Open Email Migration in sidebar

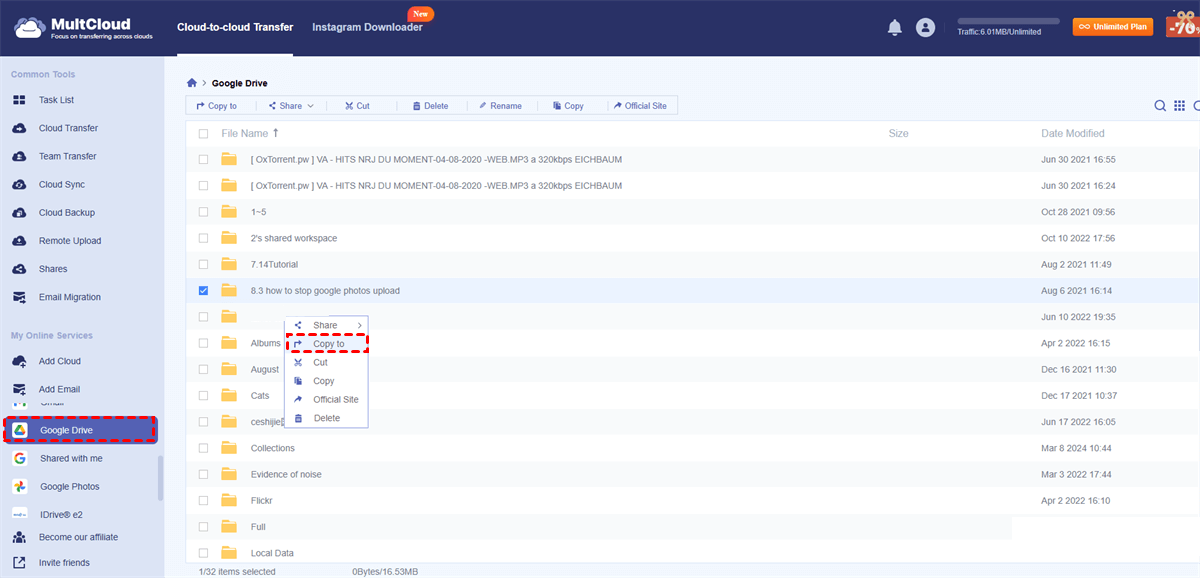tap(70, 297)
